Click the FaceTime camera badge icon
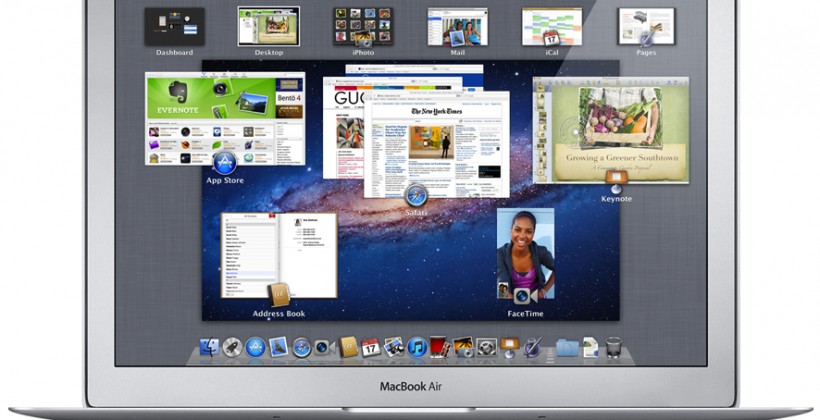The width and height of the screenshot is (820, 420). pyautogui.click(x=525, y=296)
